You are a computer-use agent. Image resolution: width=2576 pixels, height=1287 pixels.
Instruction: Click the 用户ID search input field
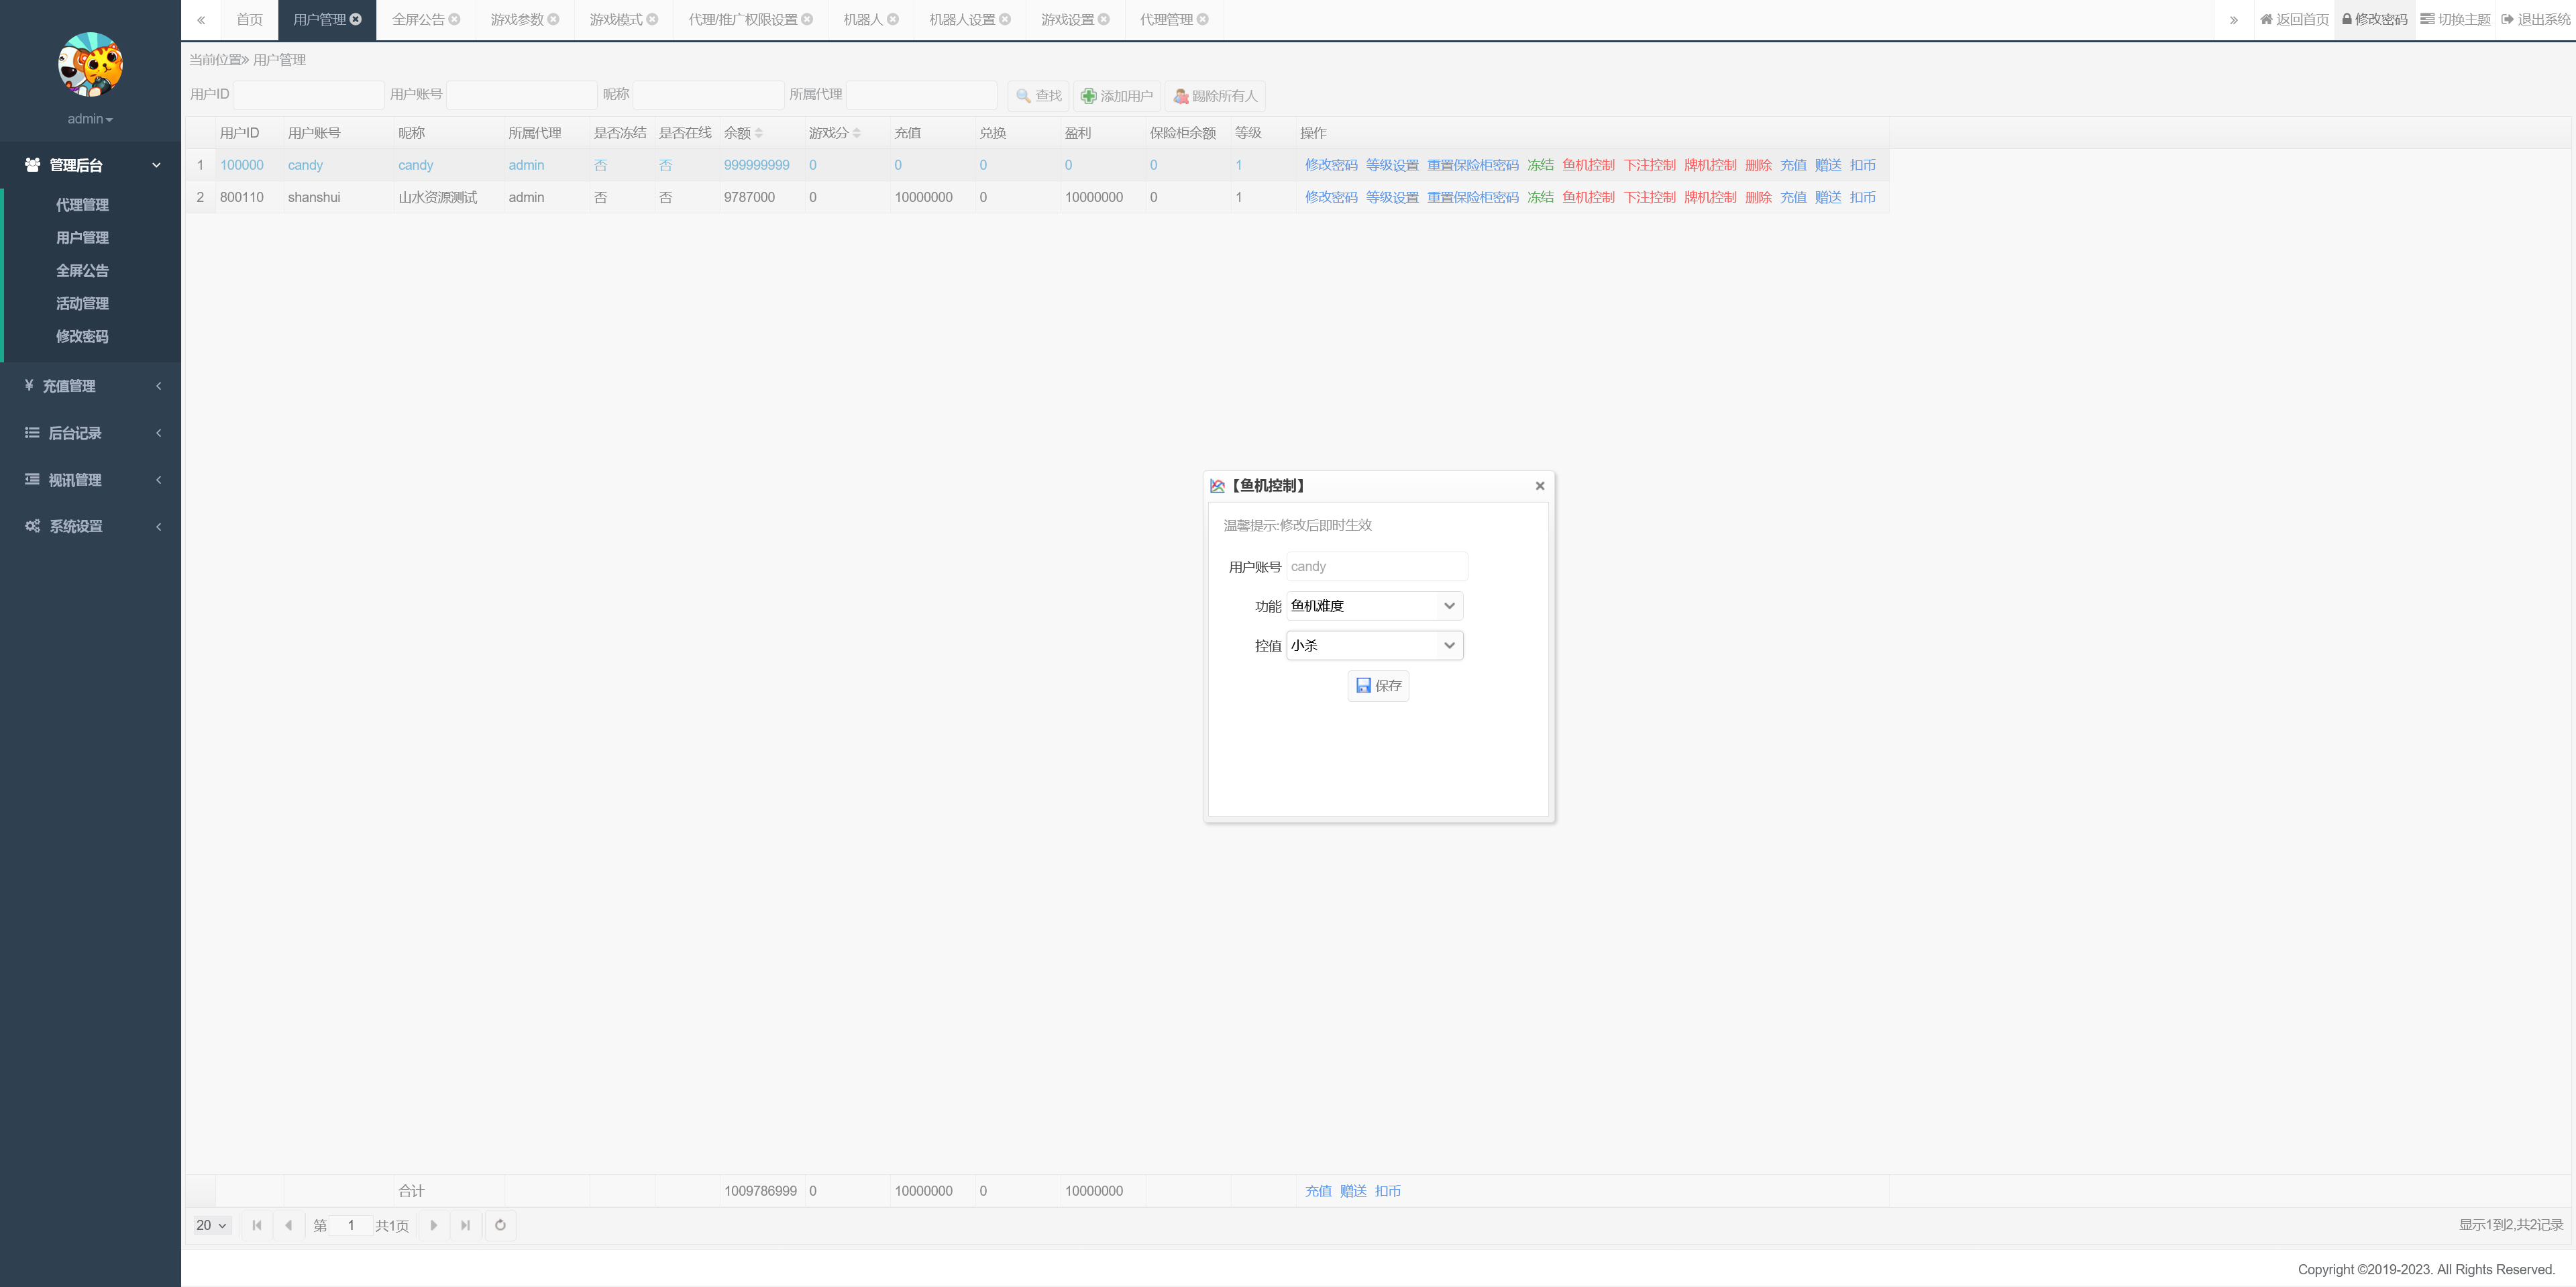tap(308, 94)
